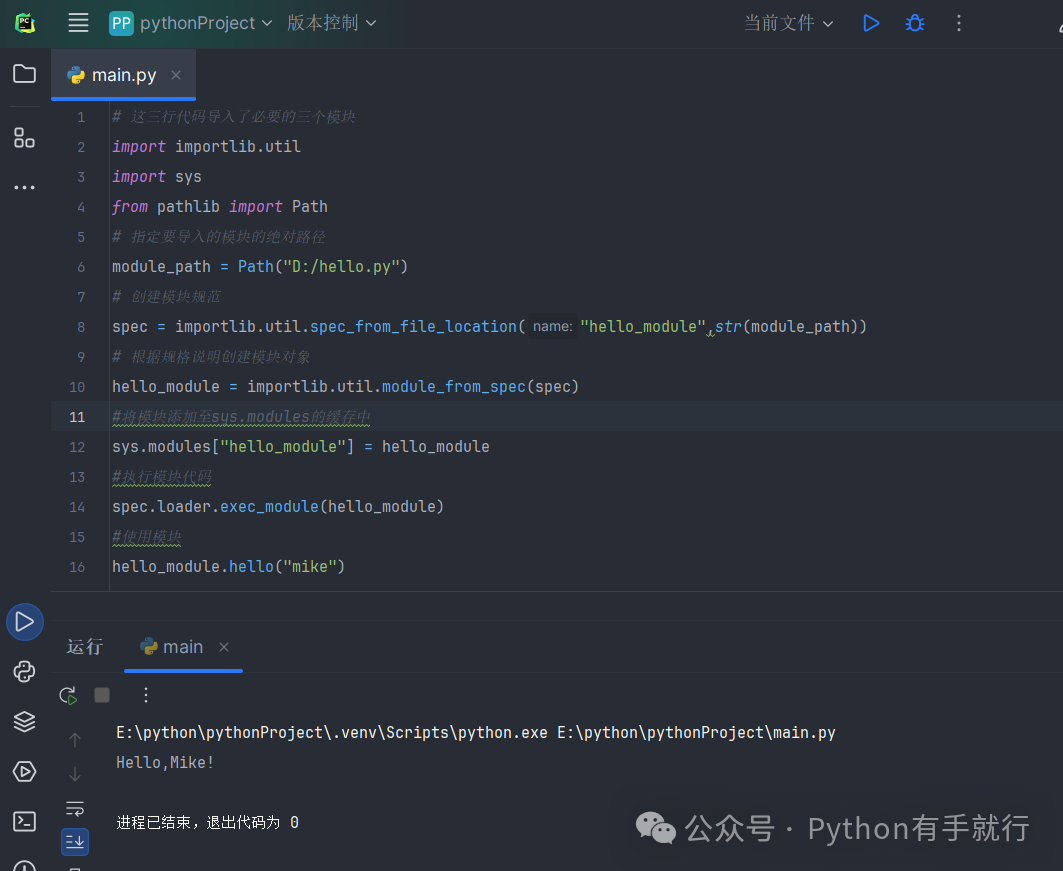This screenshot has width=1063, height=871.
Task: Click the comment on line 11
Action: coord(241,417)
